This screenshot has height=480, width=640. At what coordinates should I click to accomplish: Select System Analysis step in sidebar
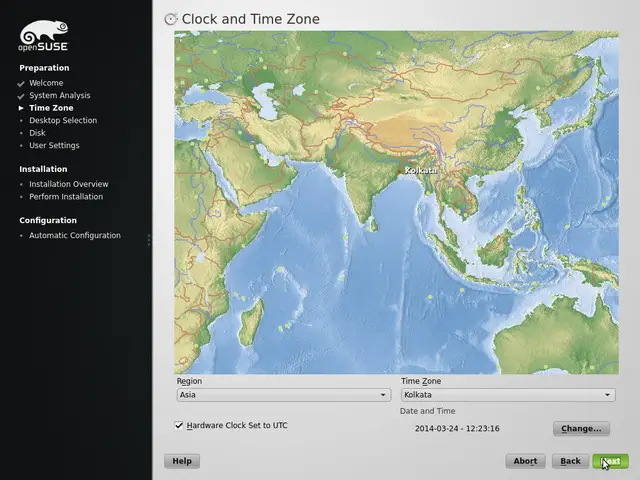(60, 96)
